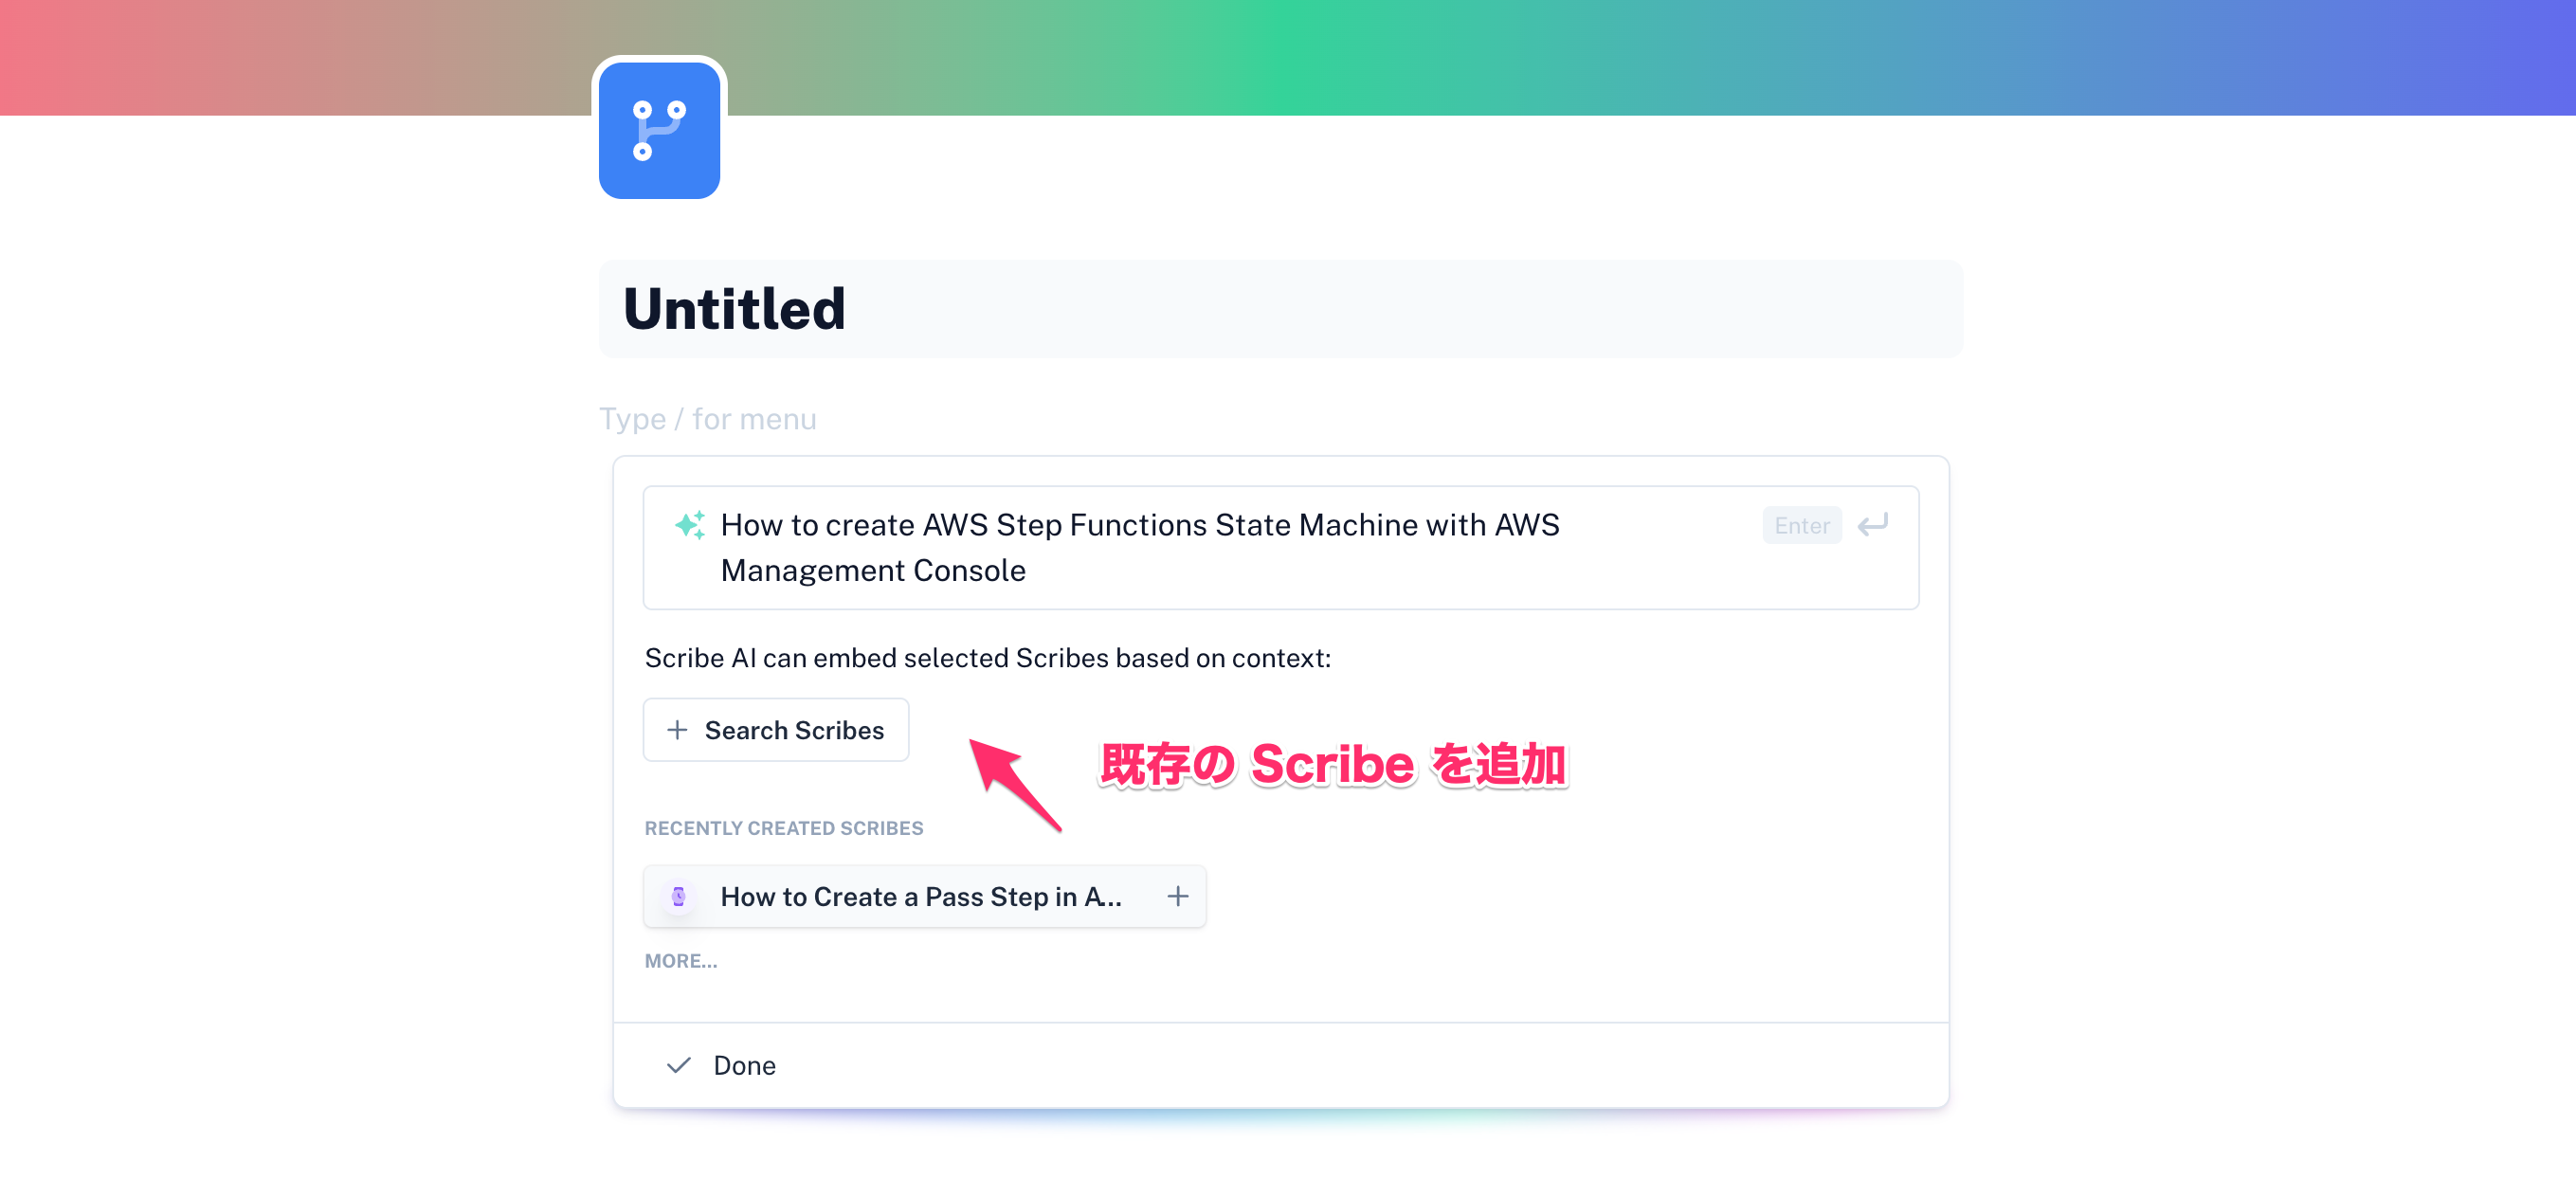Click the Enter return arrow icon
2576x1179 pixels.
click(x=1872, y=525)
